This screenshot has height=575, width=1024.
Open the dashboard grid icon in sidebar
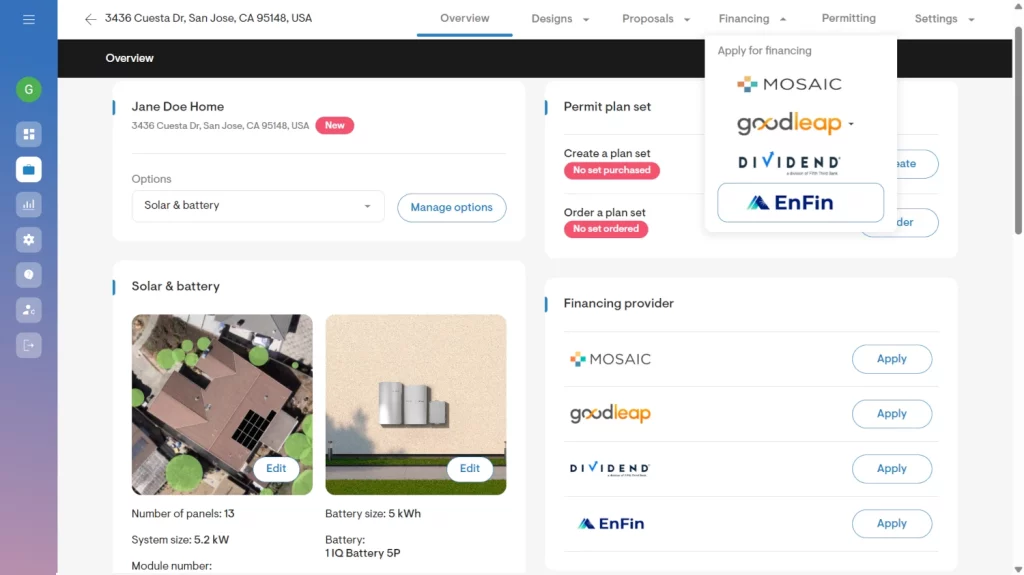(x=28, y=134)
